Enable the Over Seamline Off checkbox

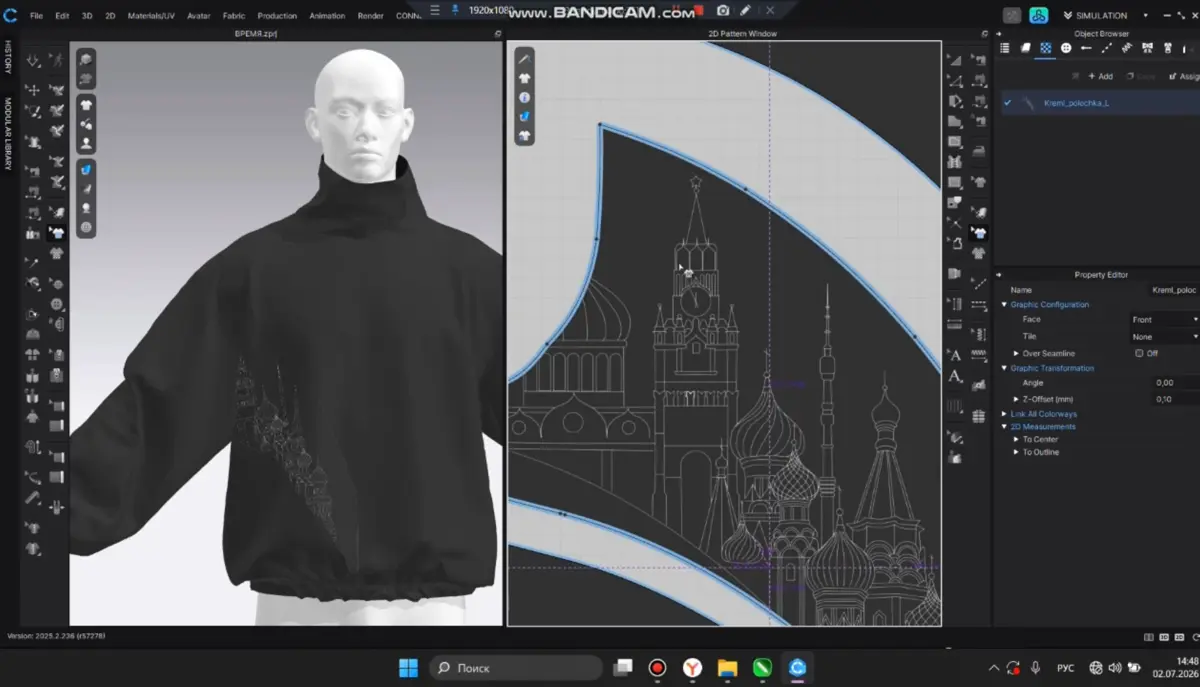point(1139,354)
